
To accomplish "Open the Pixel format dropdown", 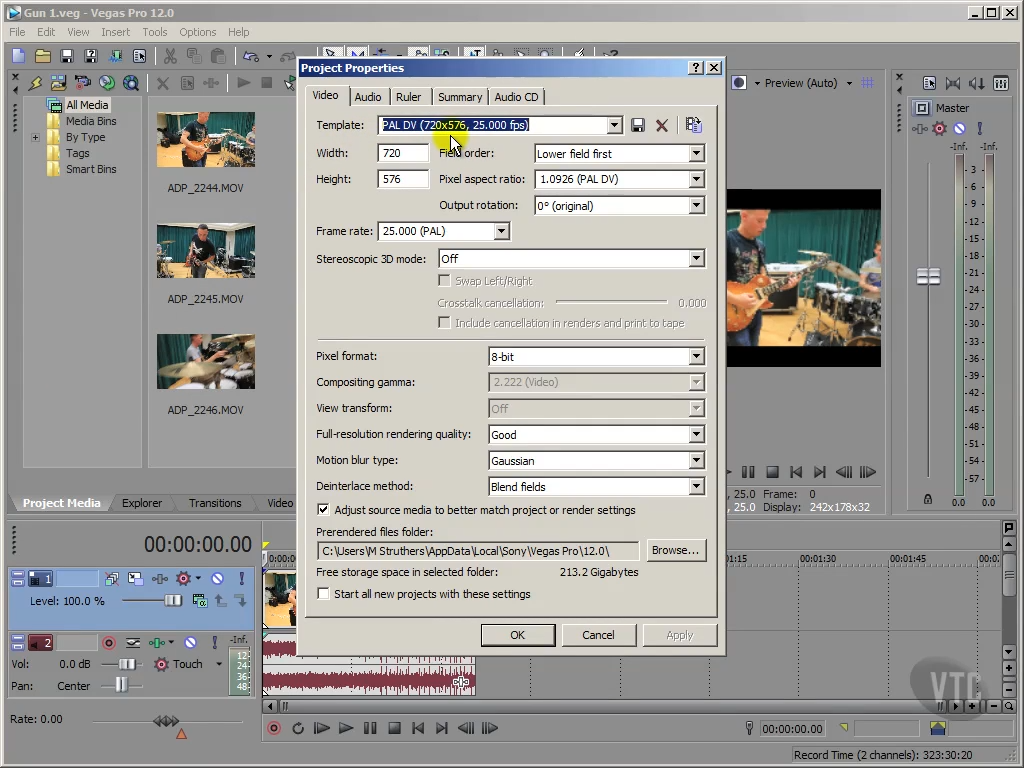I will point(697,357).
